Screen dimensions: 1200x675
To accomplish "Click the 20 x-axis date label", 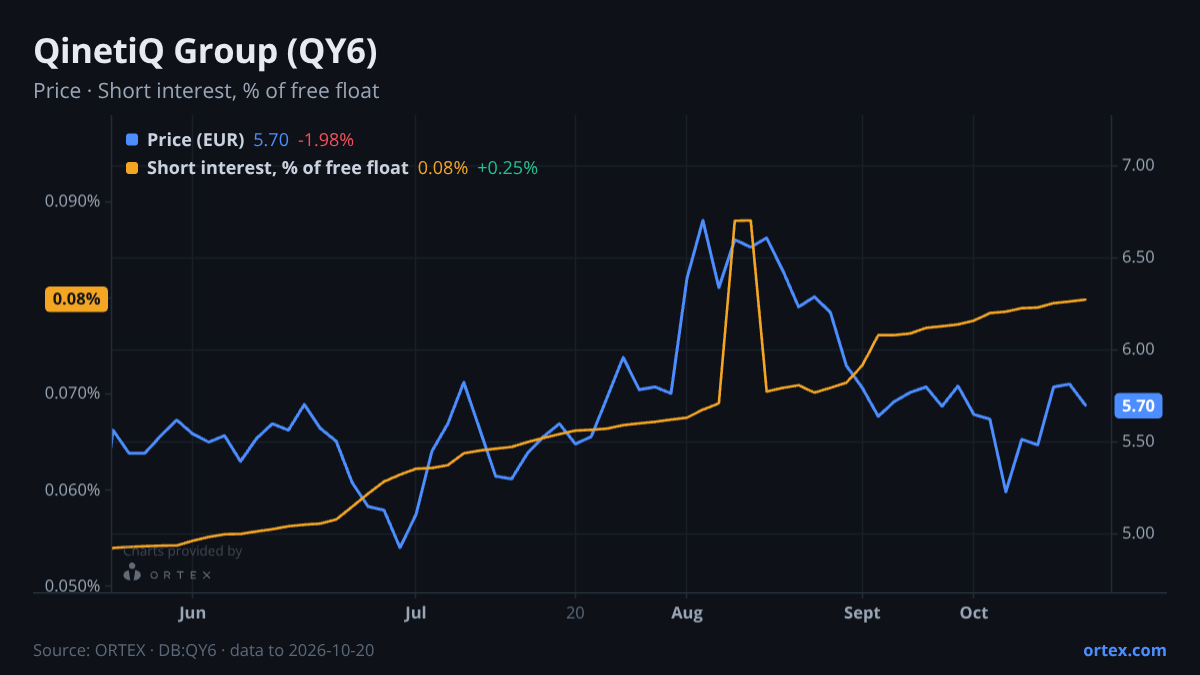I will [575, 613].
